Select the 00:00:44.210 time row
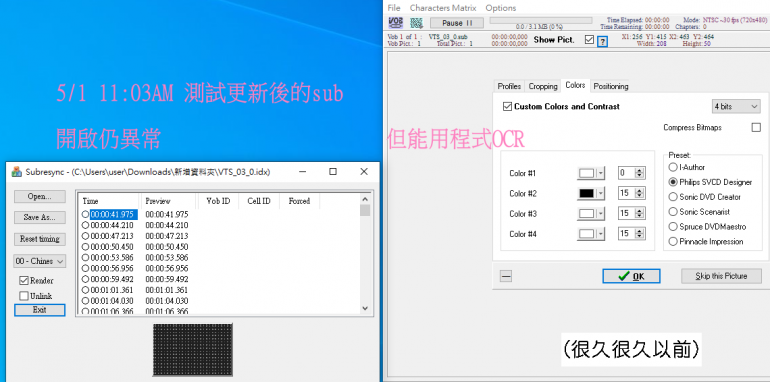Screen dimensions: 770x382 pos(110,225)
